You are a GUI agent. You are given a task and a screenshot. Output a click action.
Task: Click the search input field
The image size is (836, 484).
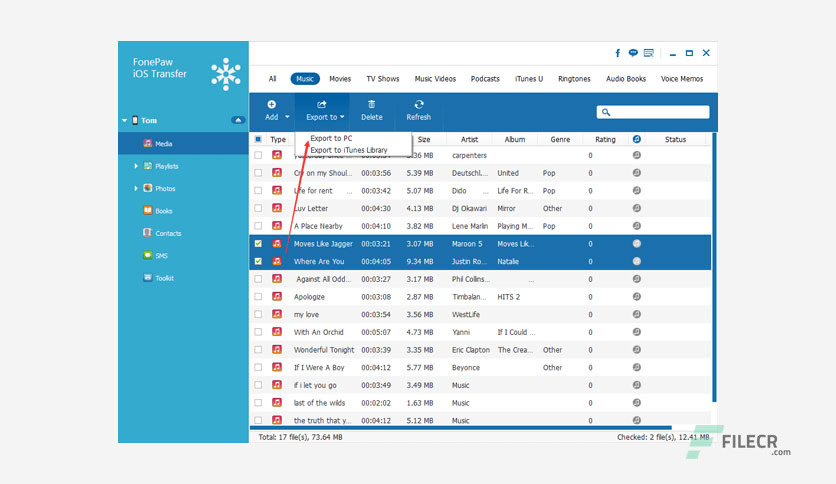click(653, 112)
